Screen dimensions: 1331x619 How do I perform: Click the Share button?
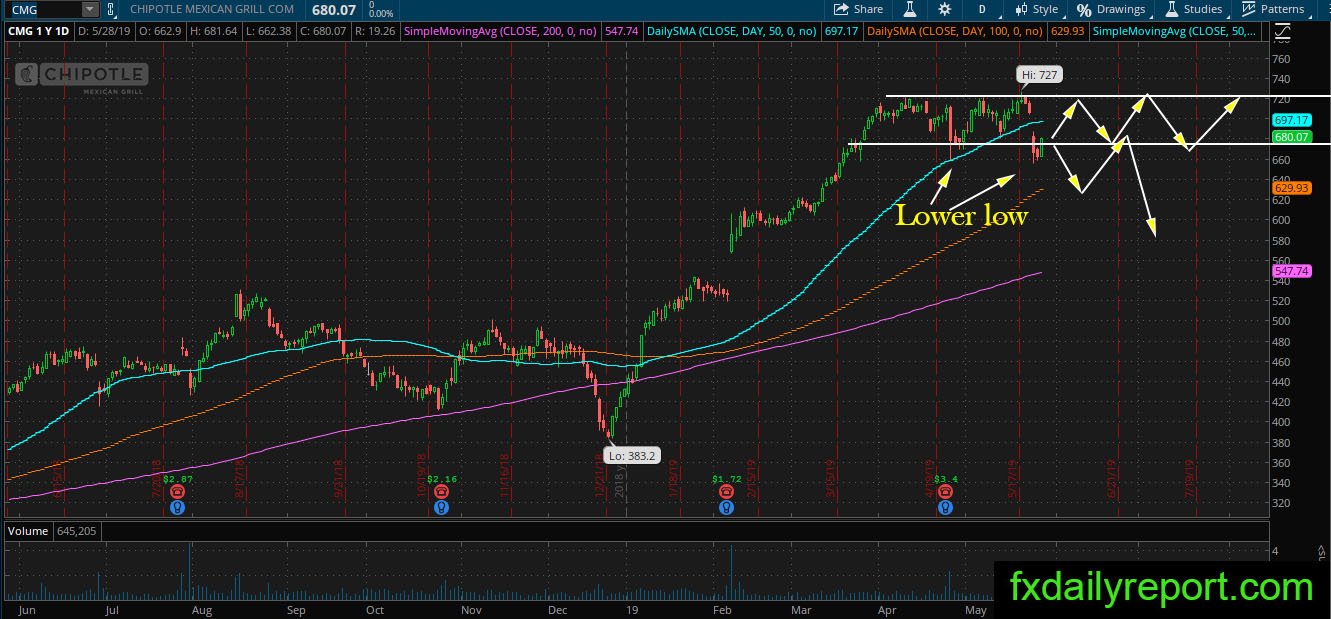click(859, 9)
